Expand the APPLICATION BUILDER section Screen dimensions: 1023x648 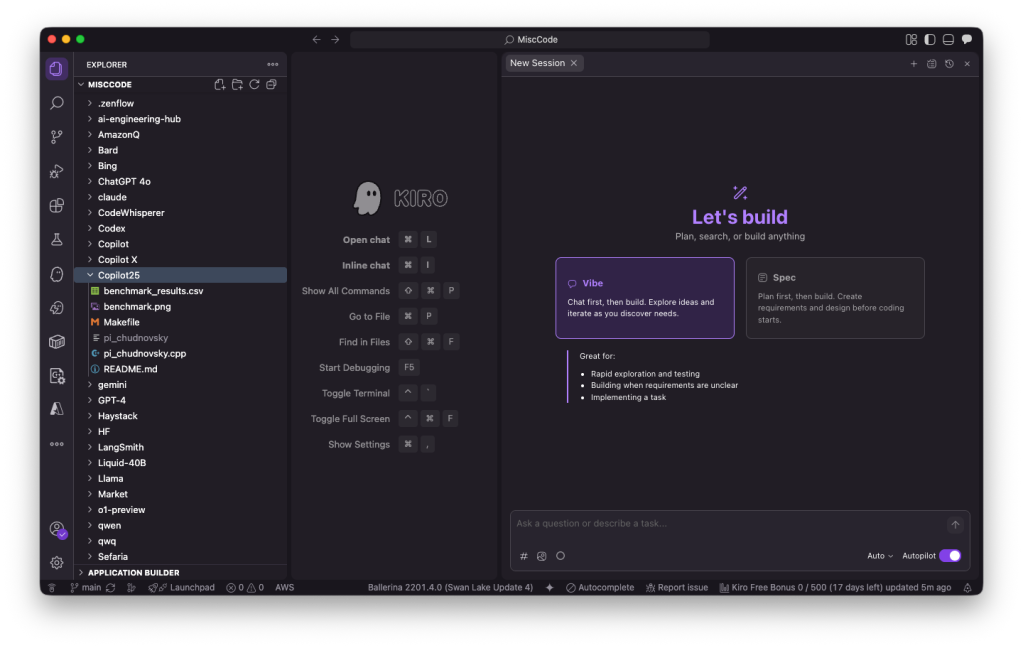coord(181,573)
